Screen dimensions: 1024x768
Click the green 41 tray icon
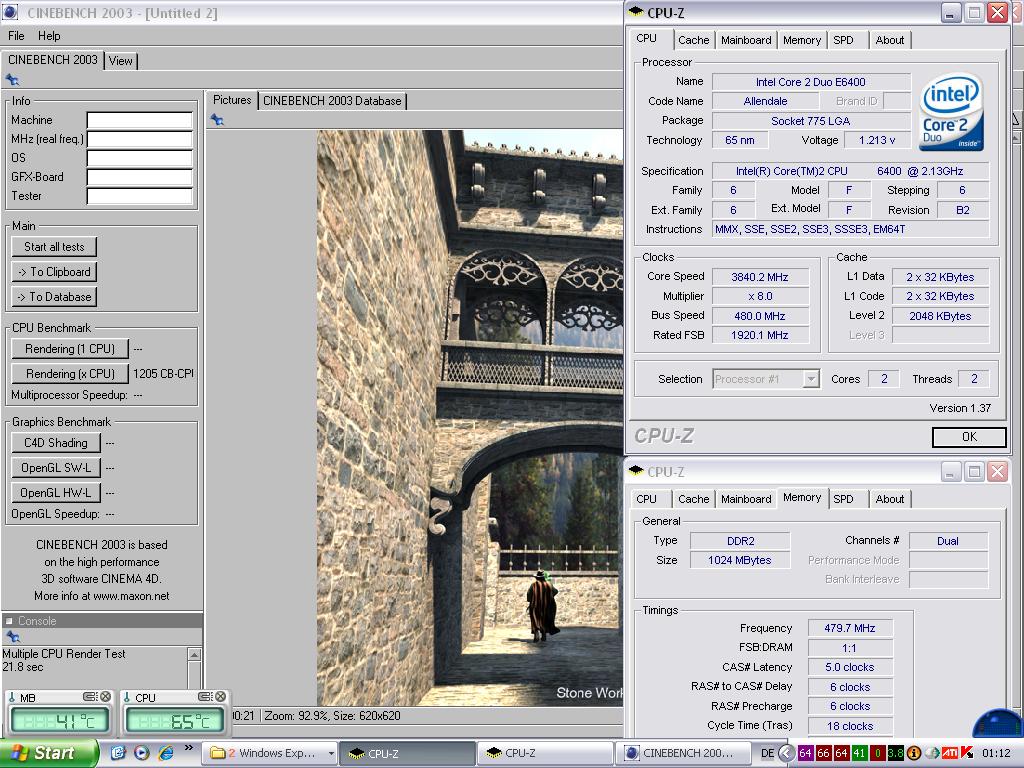(x=859, y=753)
